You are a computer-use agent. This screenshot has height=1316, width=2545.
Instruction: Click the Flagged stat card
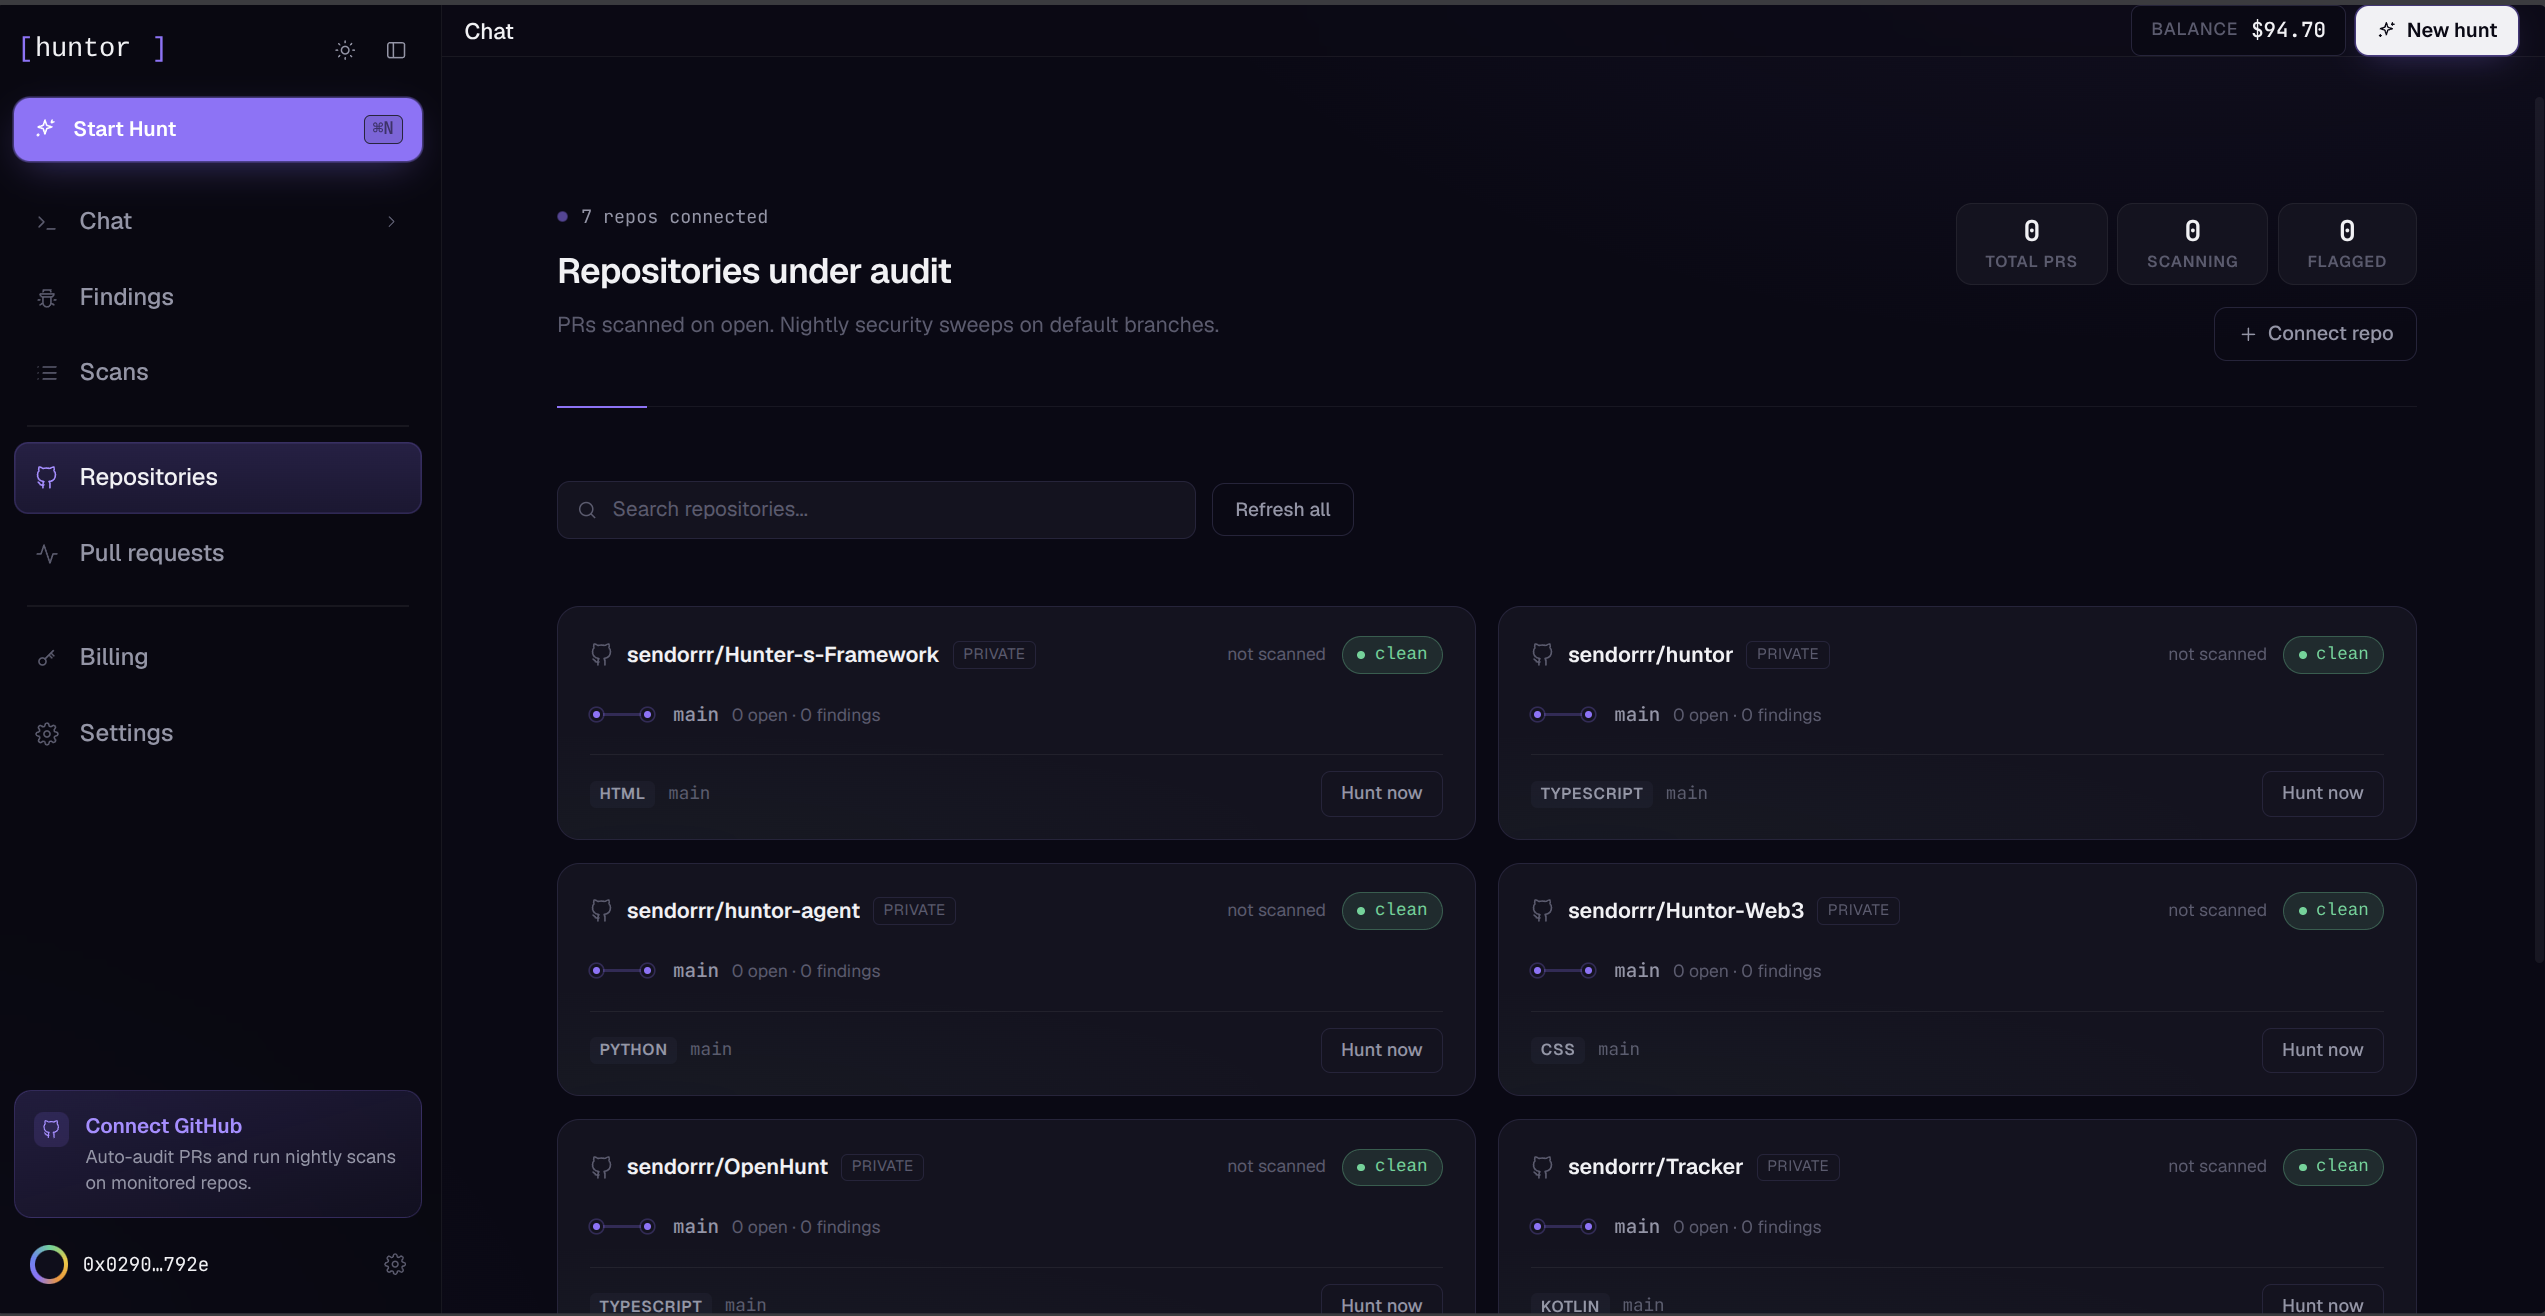pos(2346,244)
